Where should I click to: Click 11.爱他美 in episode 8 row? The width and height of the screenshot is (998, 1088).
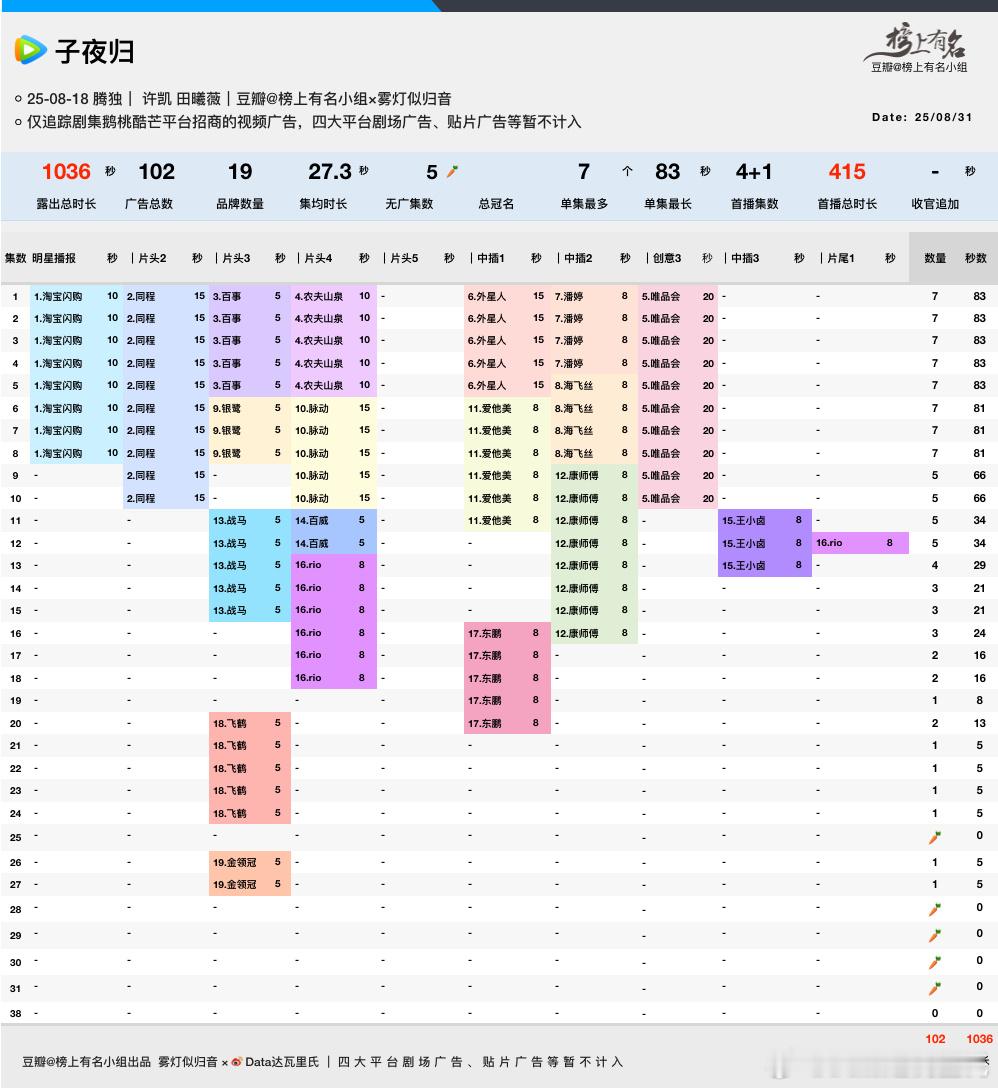point(489,453)
